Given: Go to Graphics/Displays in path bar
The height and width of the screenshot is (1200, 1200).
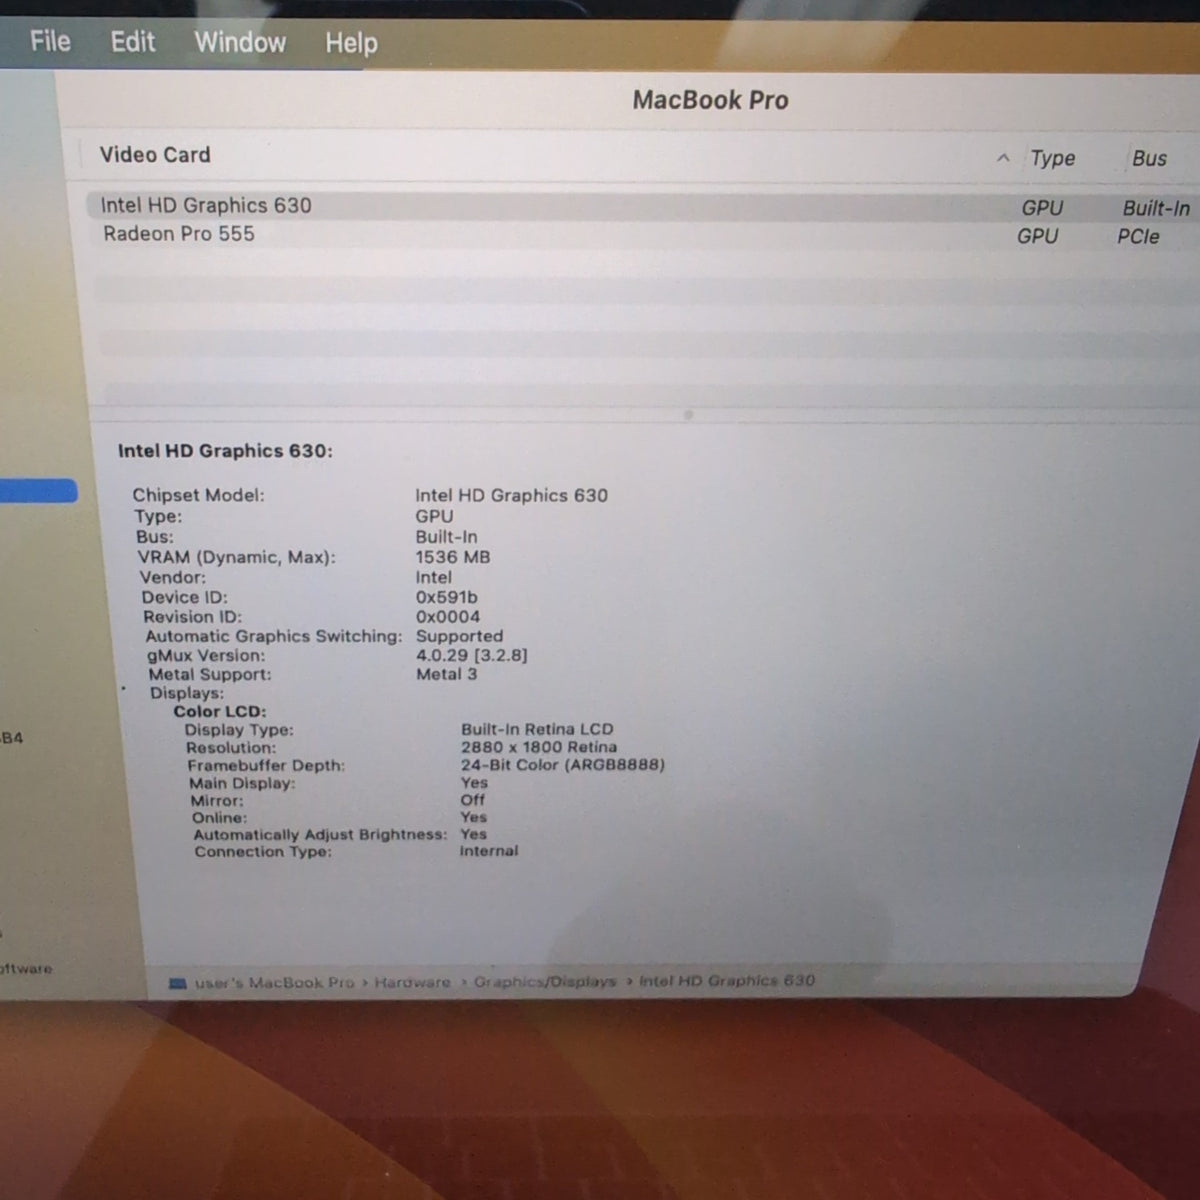Looking at the screenshot, I should (x=544, y=982).
